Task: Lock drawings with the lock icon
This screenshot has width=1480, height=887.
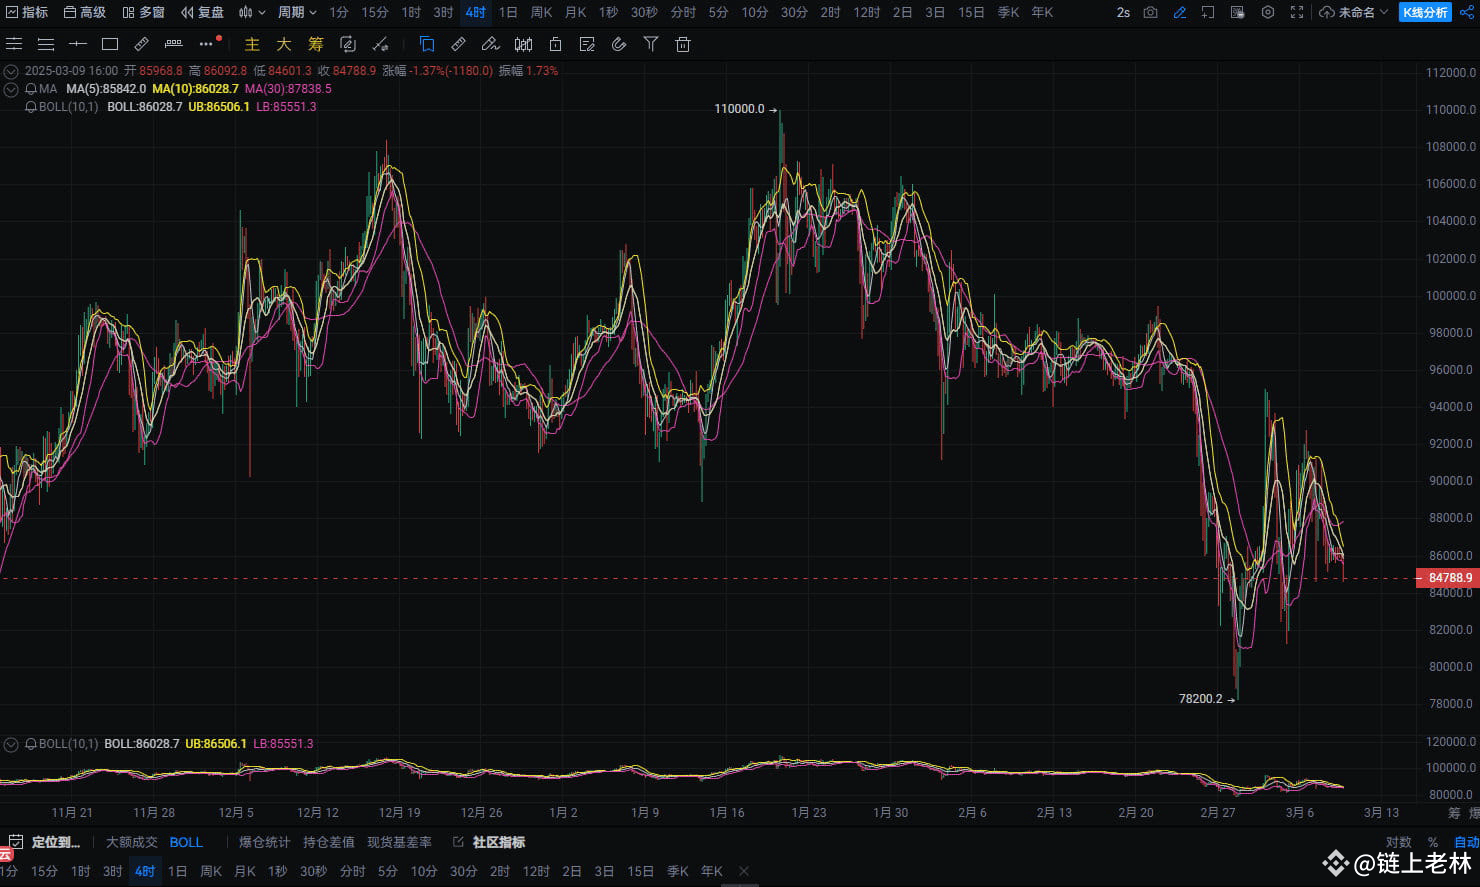Action: [x=555, y=44]
